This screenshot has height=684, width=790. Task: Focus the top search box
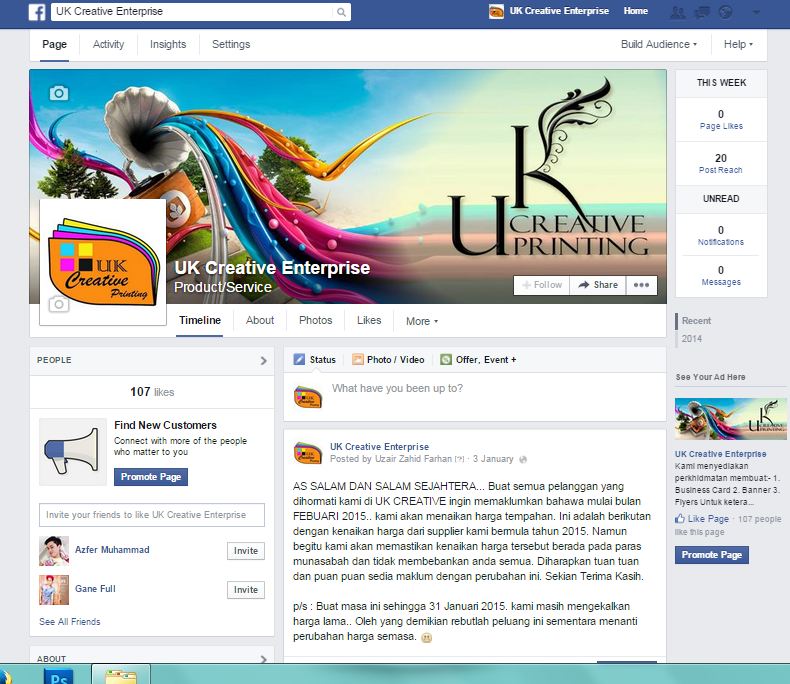tap(191, 12)
